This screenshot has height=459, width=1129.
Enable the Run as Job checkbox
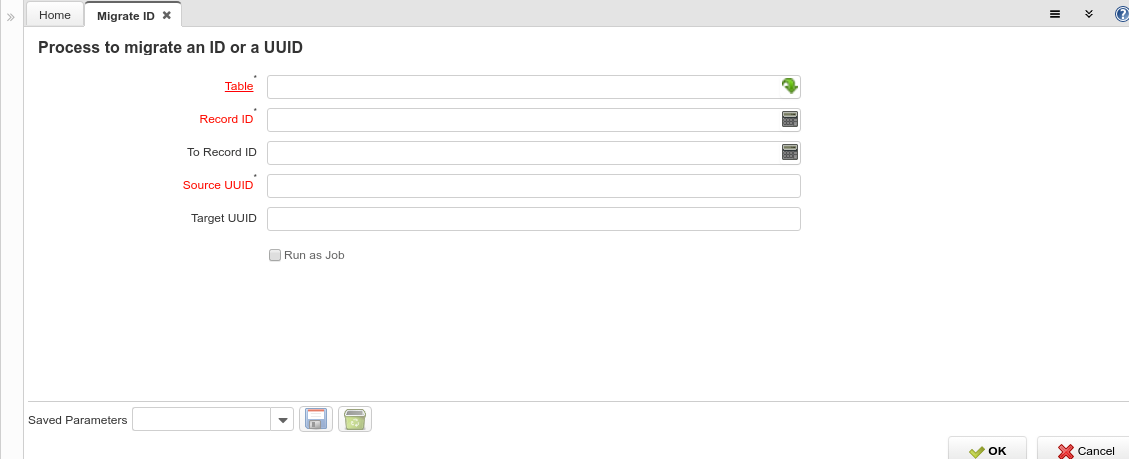tap(274, 255)
